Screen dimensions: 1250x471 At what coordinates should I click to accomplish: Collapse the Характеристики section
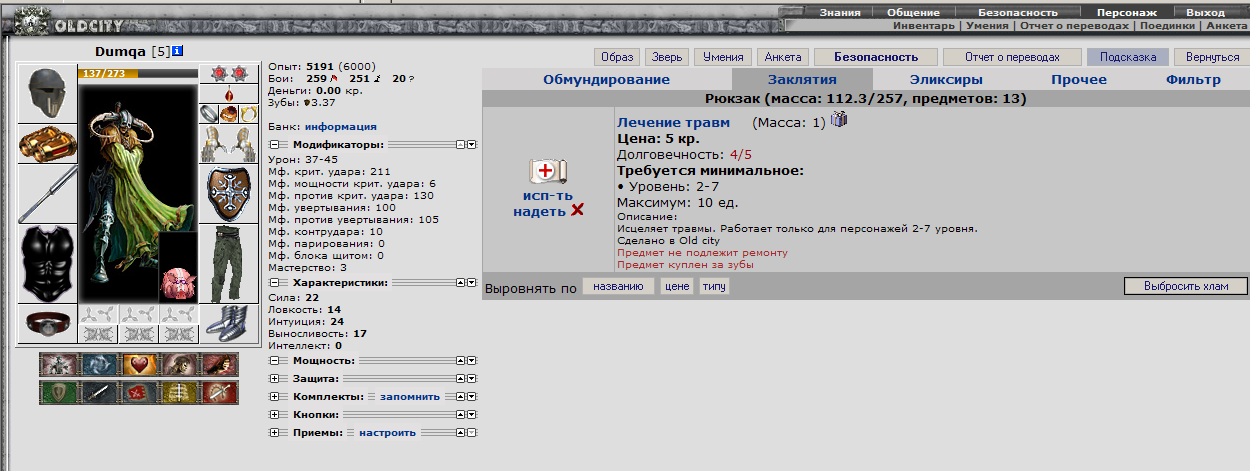pyautogui.click(x=274, y=283)
